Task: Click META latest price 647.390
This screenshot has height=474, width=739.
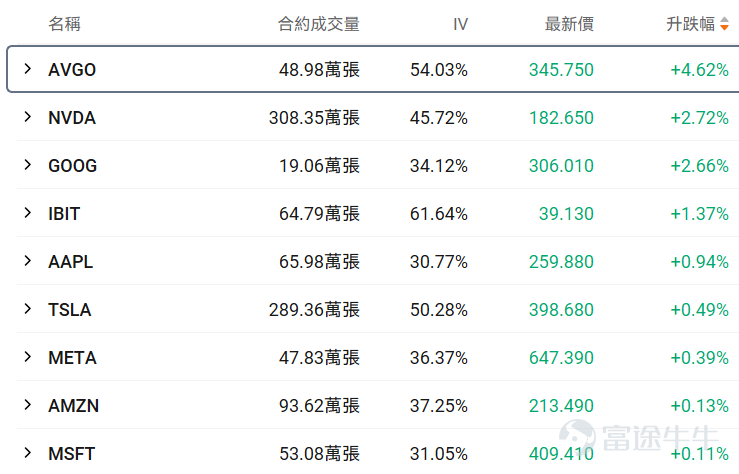Action: pyautogui.click(x=561, y=359)
